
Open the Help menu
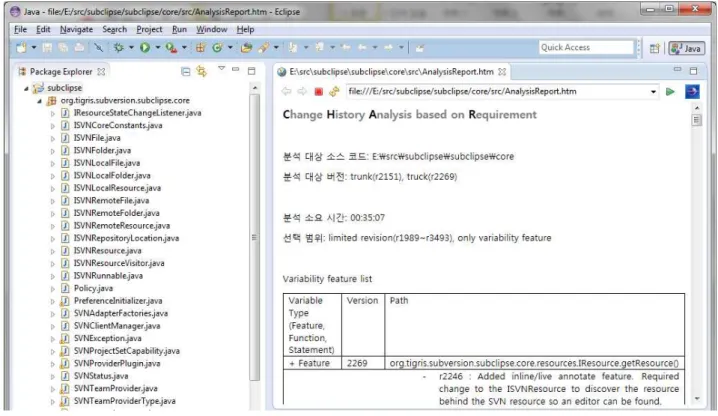tap(245, 29)
